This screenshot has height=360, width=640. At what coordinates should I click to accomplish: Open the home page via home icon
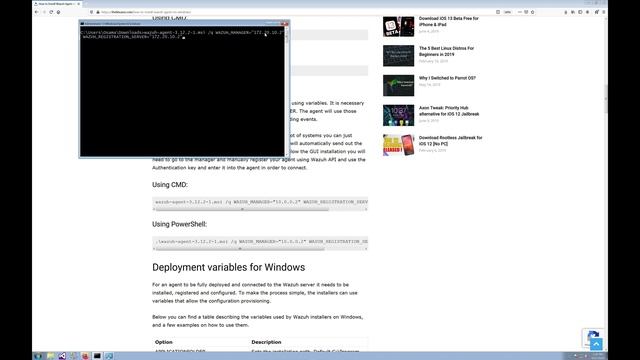(x=58, y=12)
